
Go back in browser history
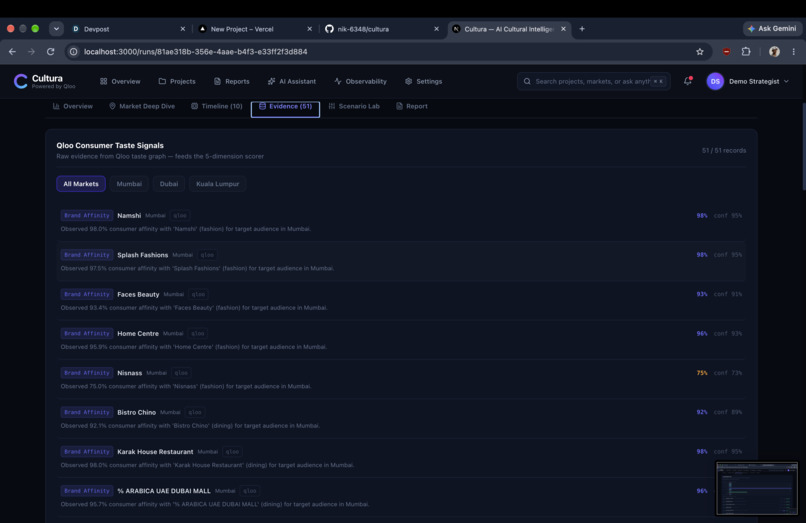[x=12, y=51]
